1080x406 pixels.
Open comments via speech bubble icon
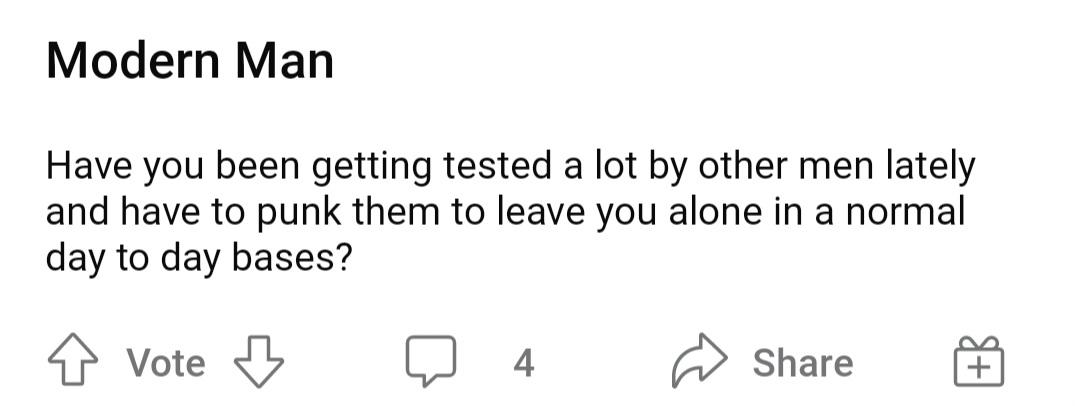[x=431, y=361]
